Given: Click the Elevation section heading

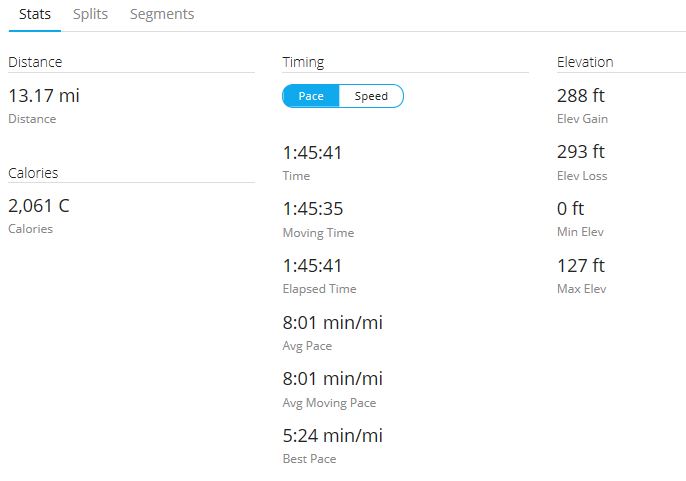Looking at the screenshot, I should pyautogui.click(x=585, y=62).
